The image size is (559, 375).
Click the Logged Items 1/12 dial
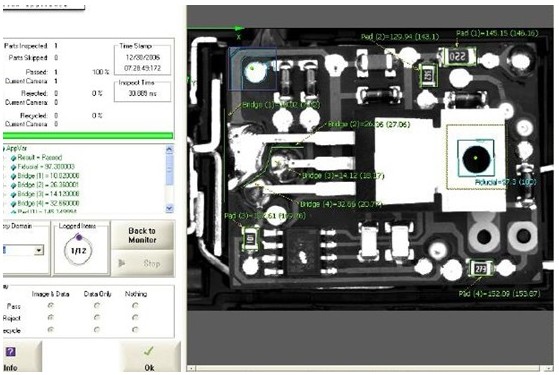78,250
